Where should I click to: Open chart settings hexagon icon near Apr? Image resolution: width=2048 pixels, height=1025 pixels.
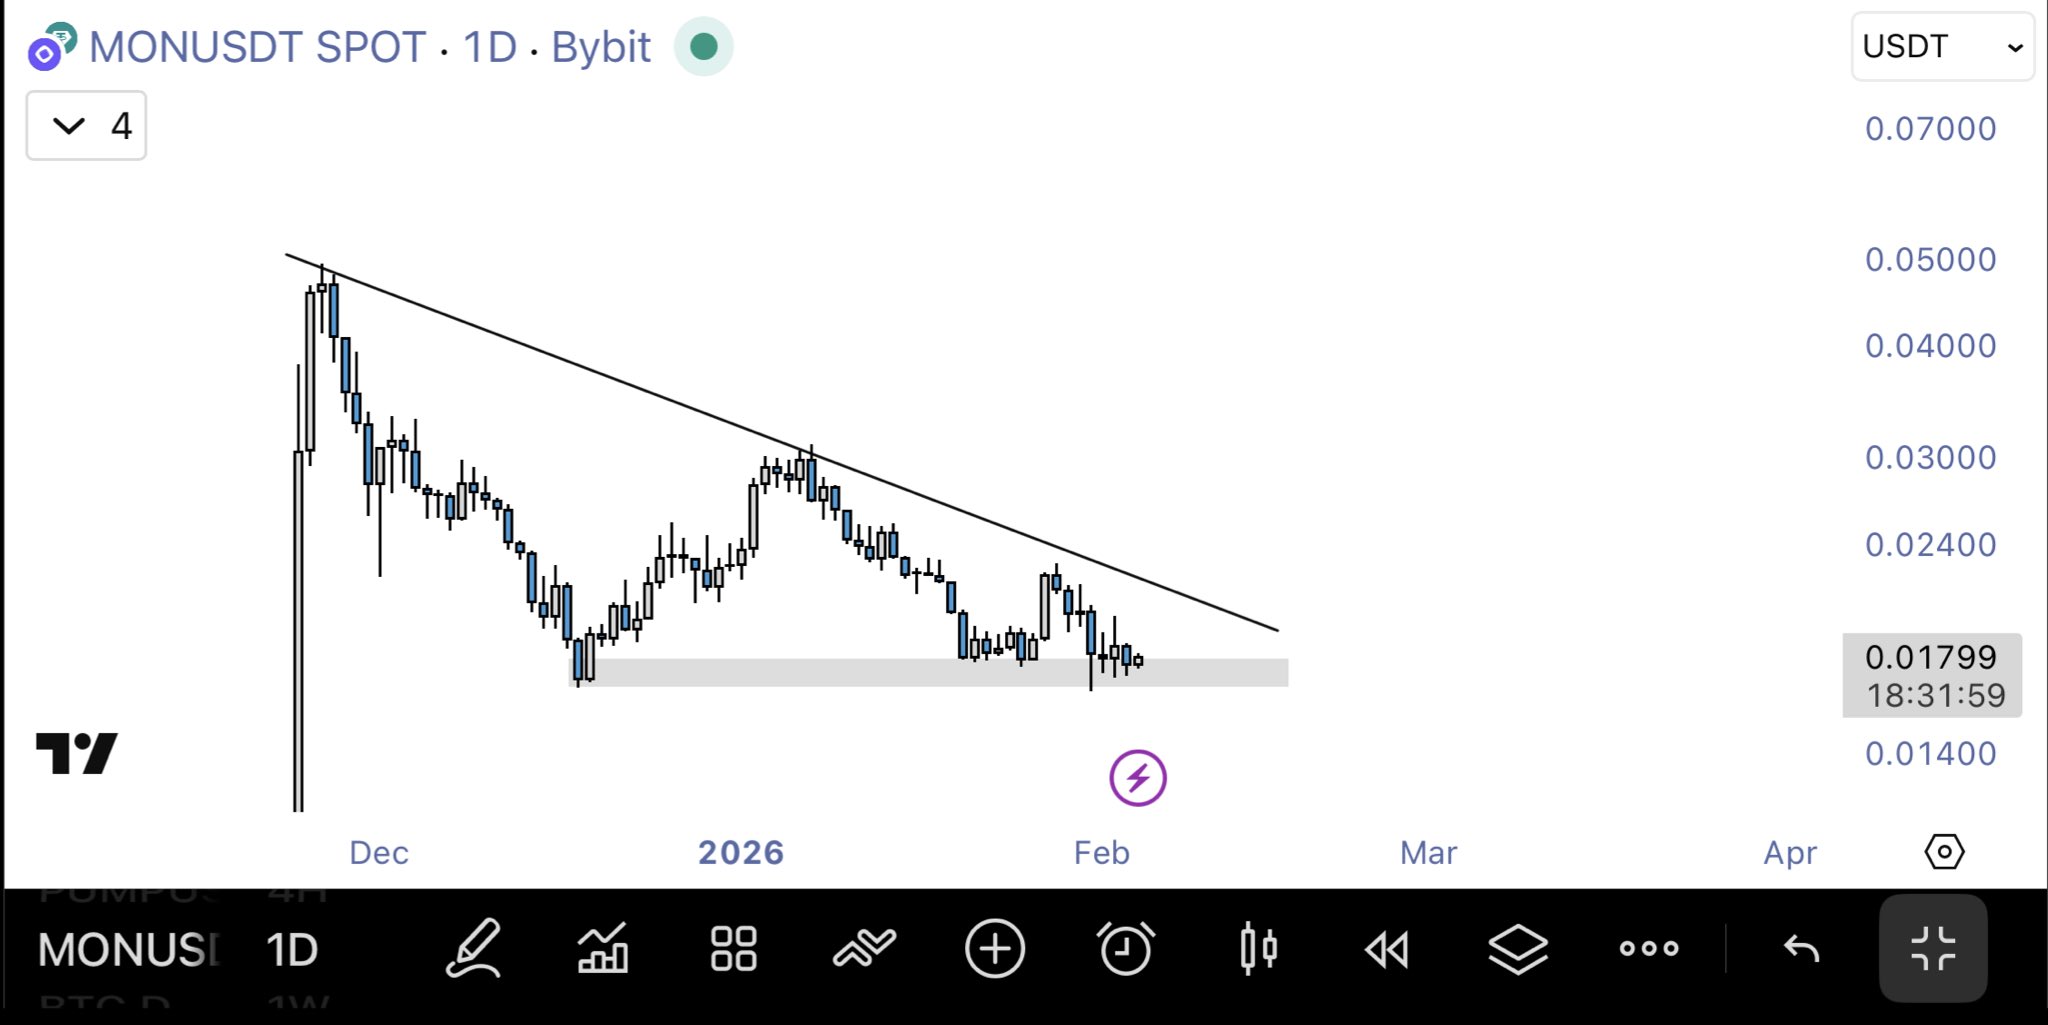coord(1944,852)
